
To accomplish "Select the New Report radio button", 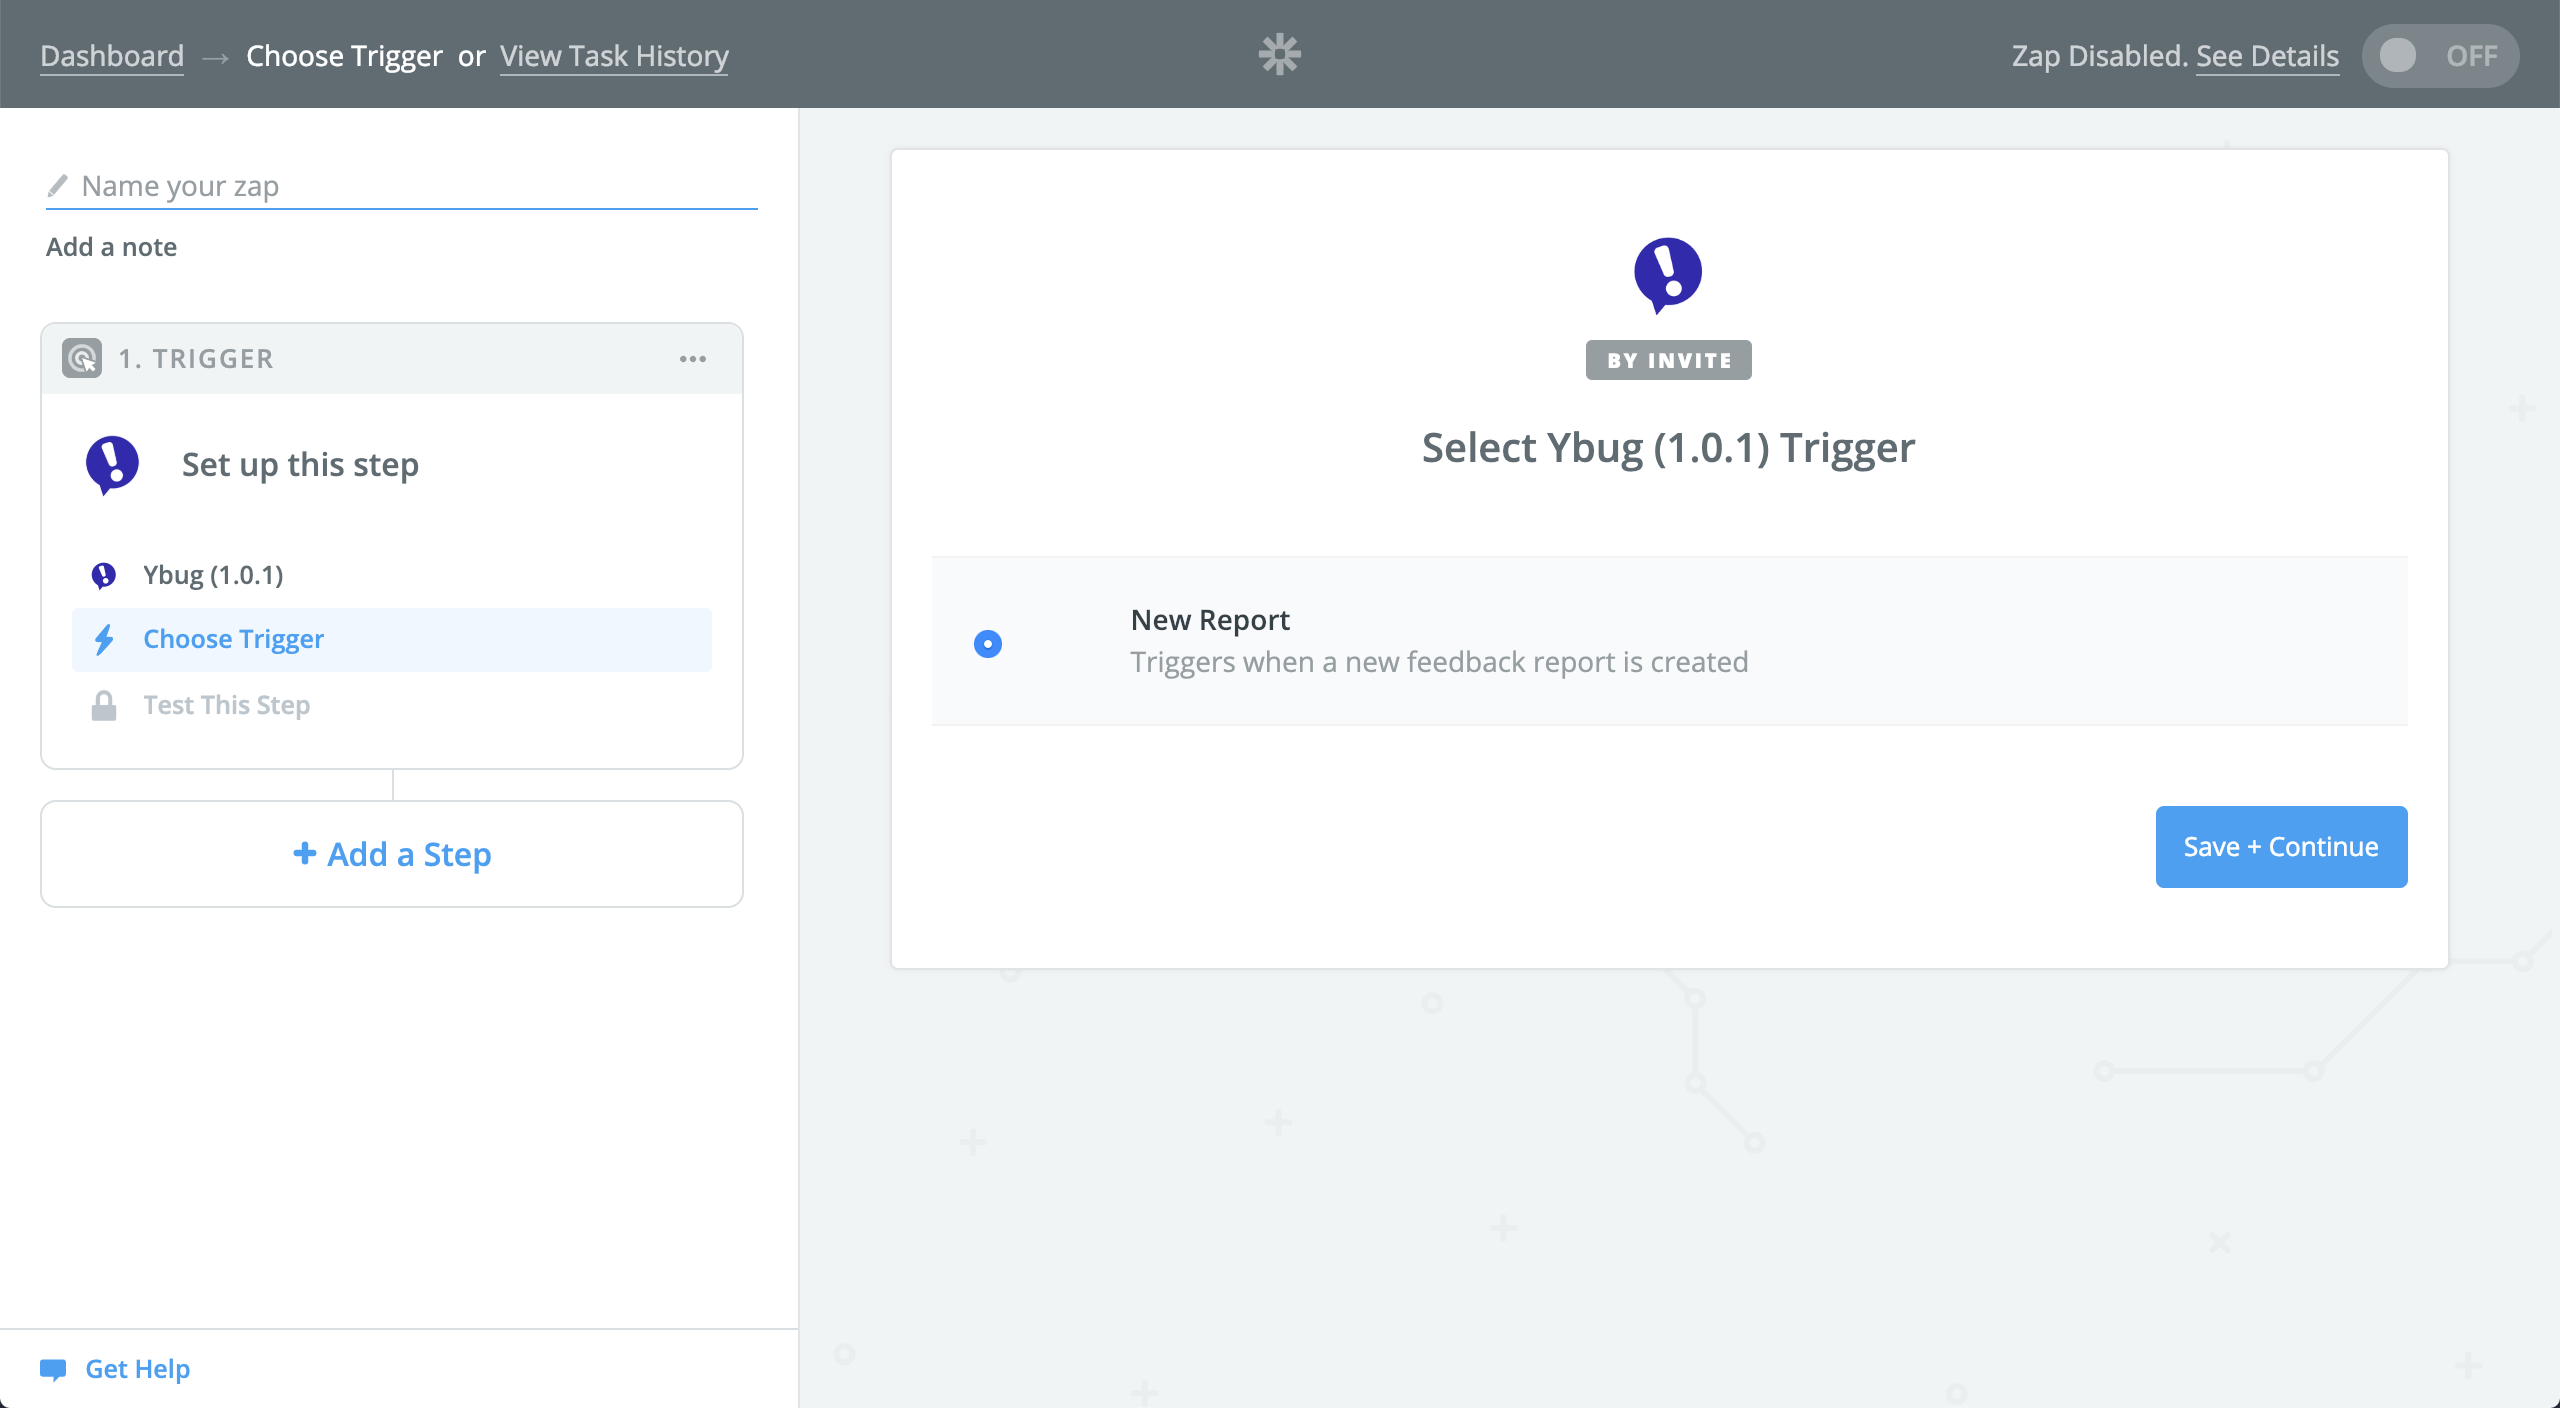I will (988, 643).
